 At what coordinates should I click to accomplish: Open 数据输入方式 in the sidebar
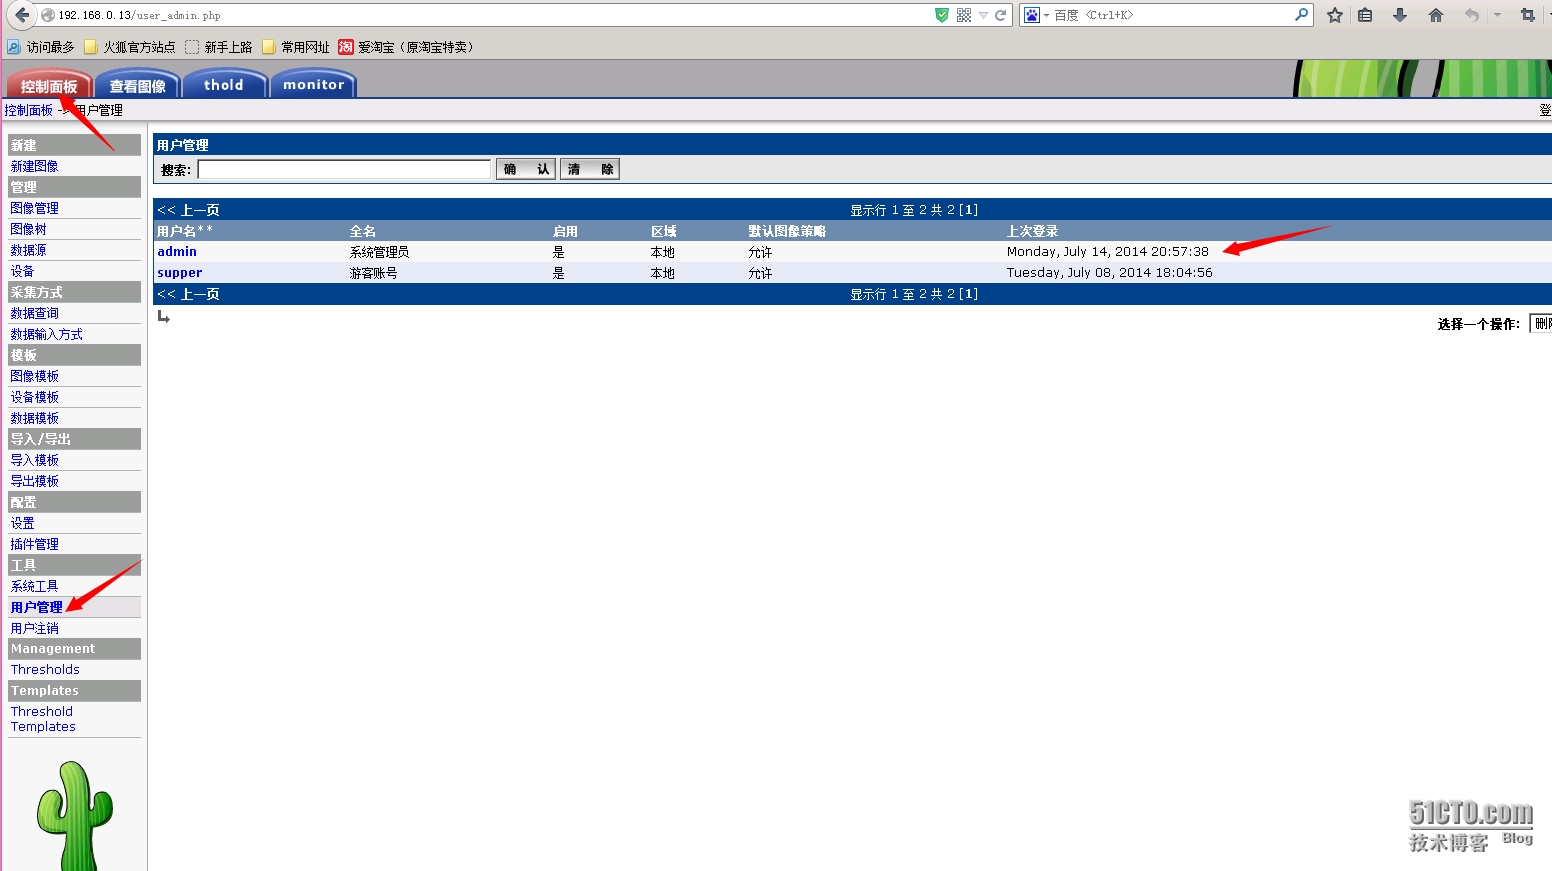point(46,334)
